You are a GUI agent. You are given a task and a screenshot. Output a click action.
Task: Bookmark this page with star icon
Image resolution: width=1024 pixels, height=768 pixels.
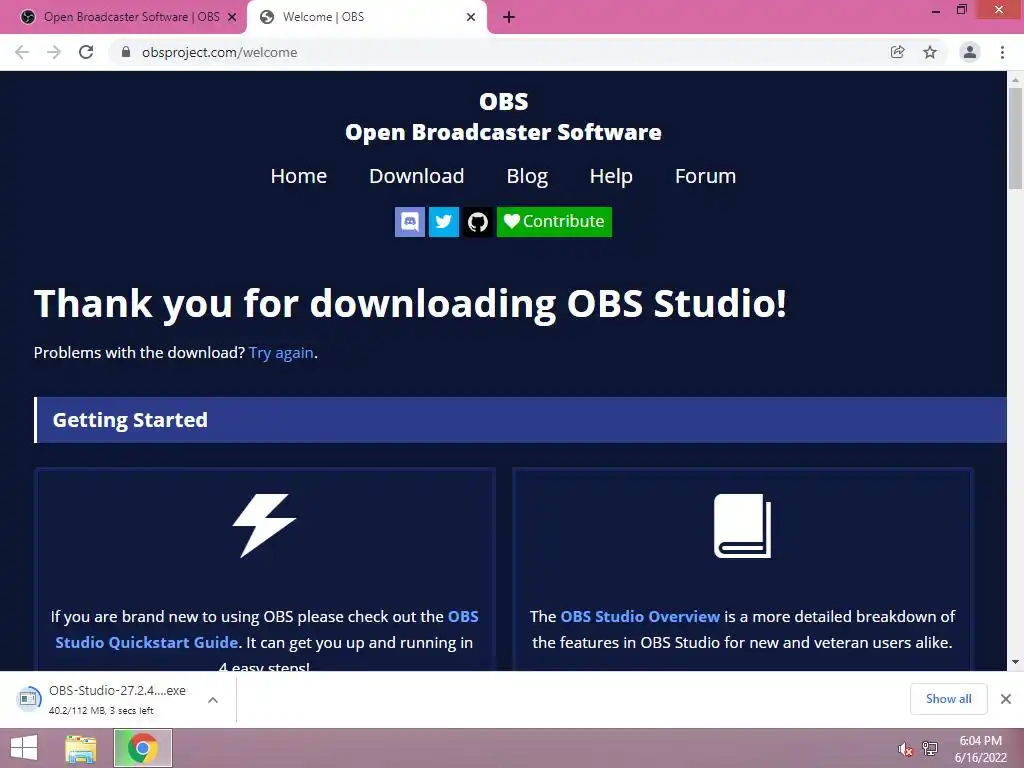[930, 52]
